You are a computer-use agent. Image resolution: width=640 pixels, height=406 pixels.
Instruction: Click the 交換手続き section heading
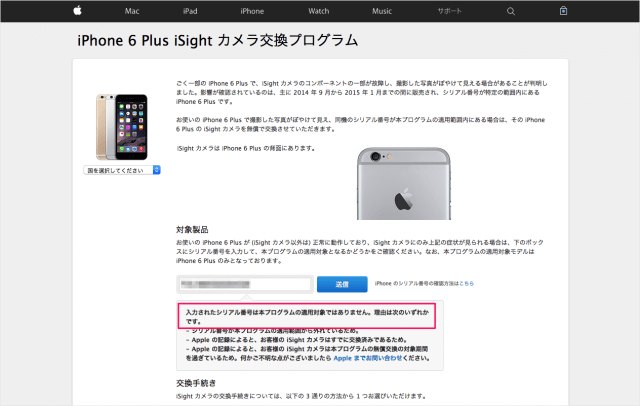pos(196,383)
